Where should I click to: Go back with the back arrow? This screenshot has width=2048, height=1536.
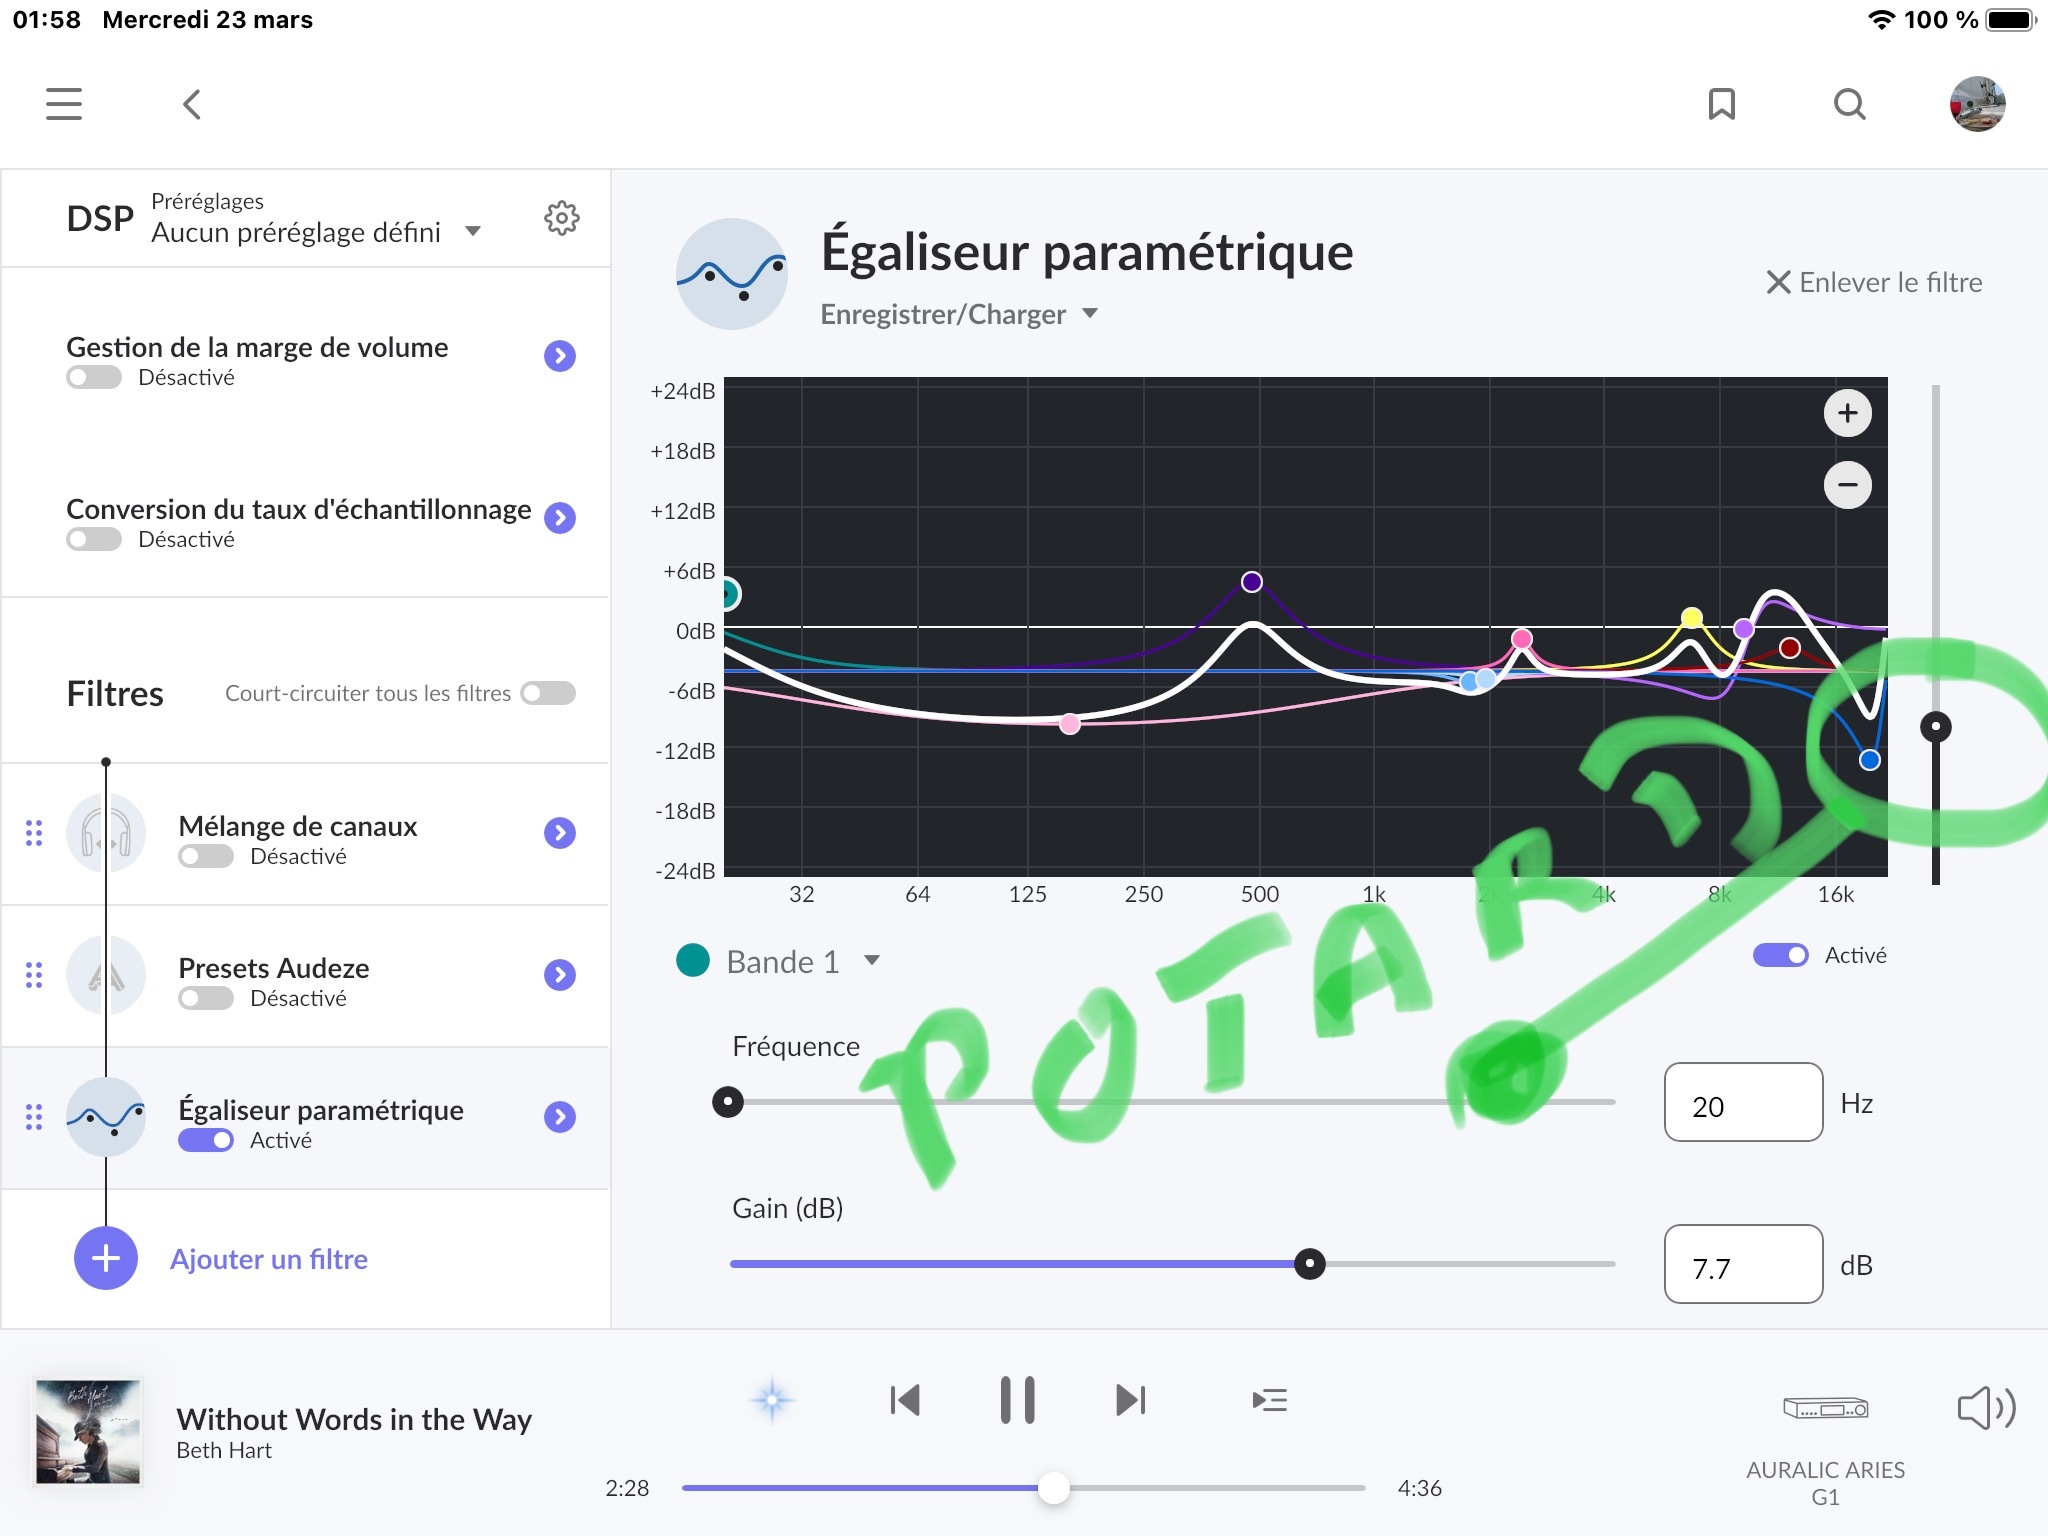pos(192,104)
